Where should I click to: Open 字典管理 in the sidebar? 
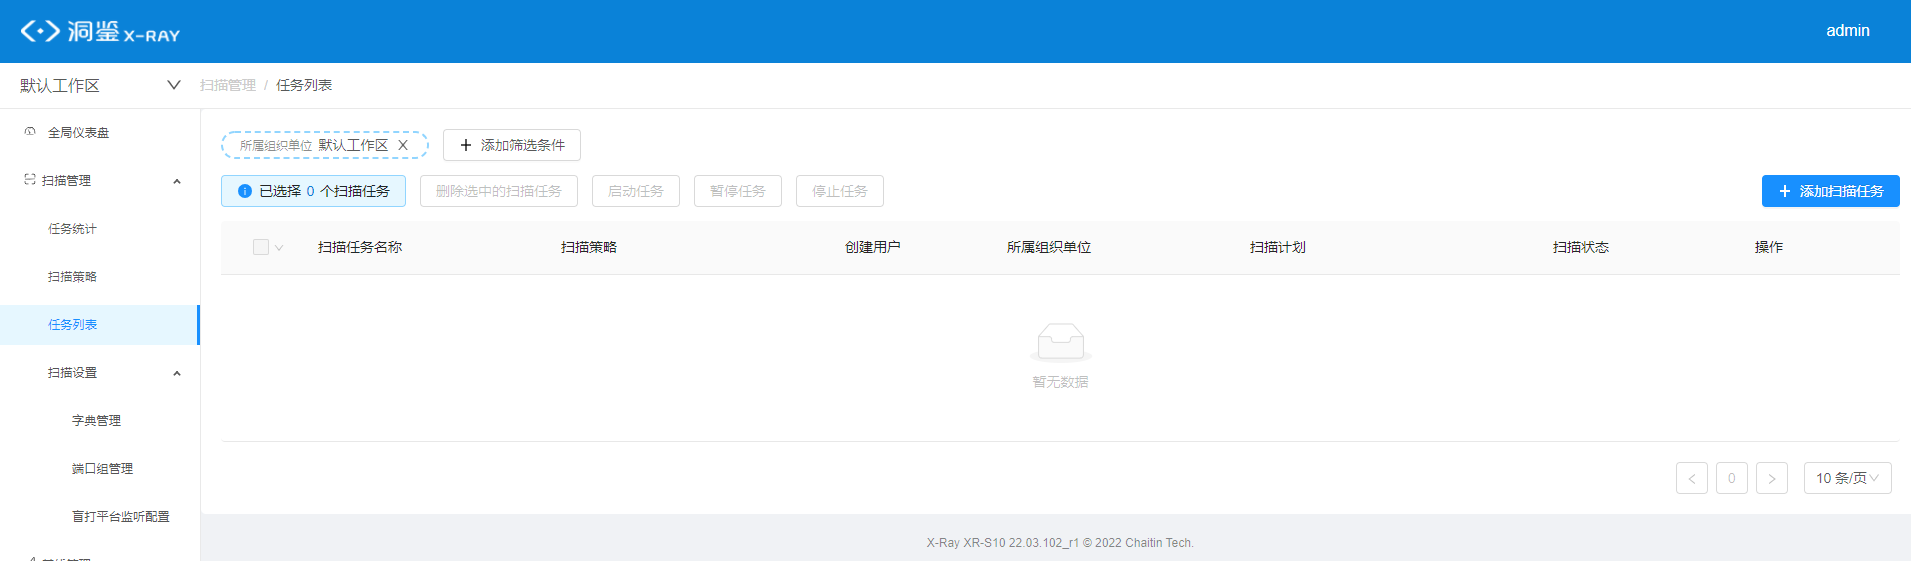pyautogui.click(x=96, y=421)
